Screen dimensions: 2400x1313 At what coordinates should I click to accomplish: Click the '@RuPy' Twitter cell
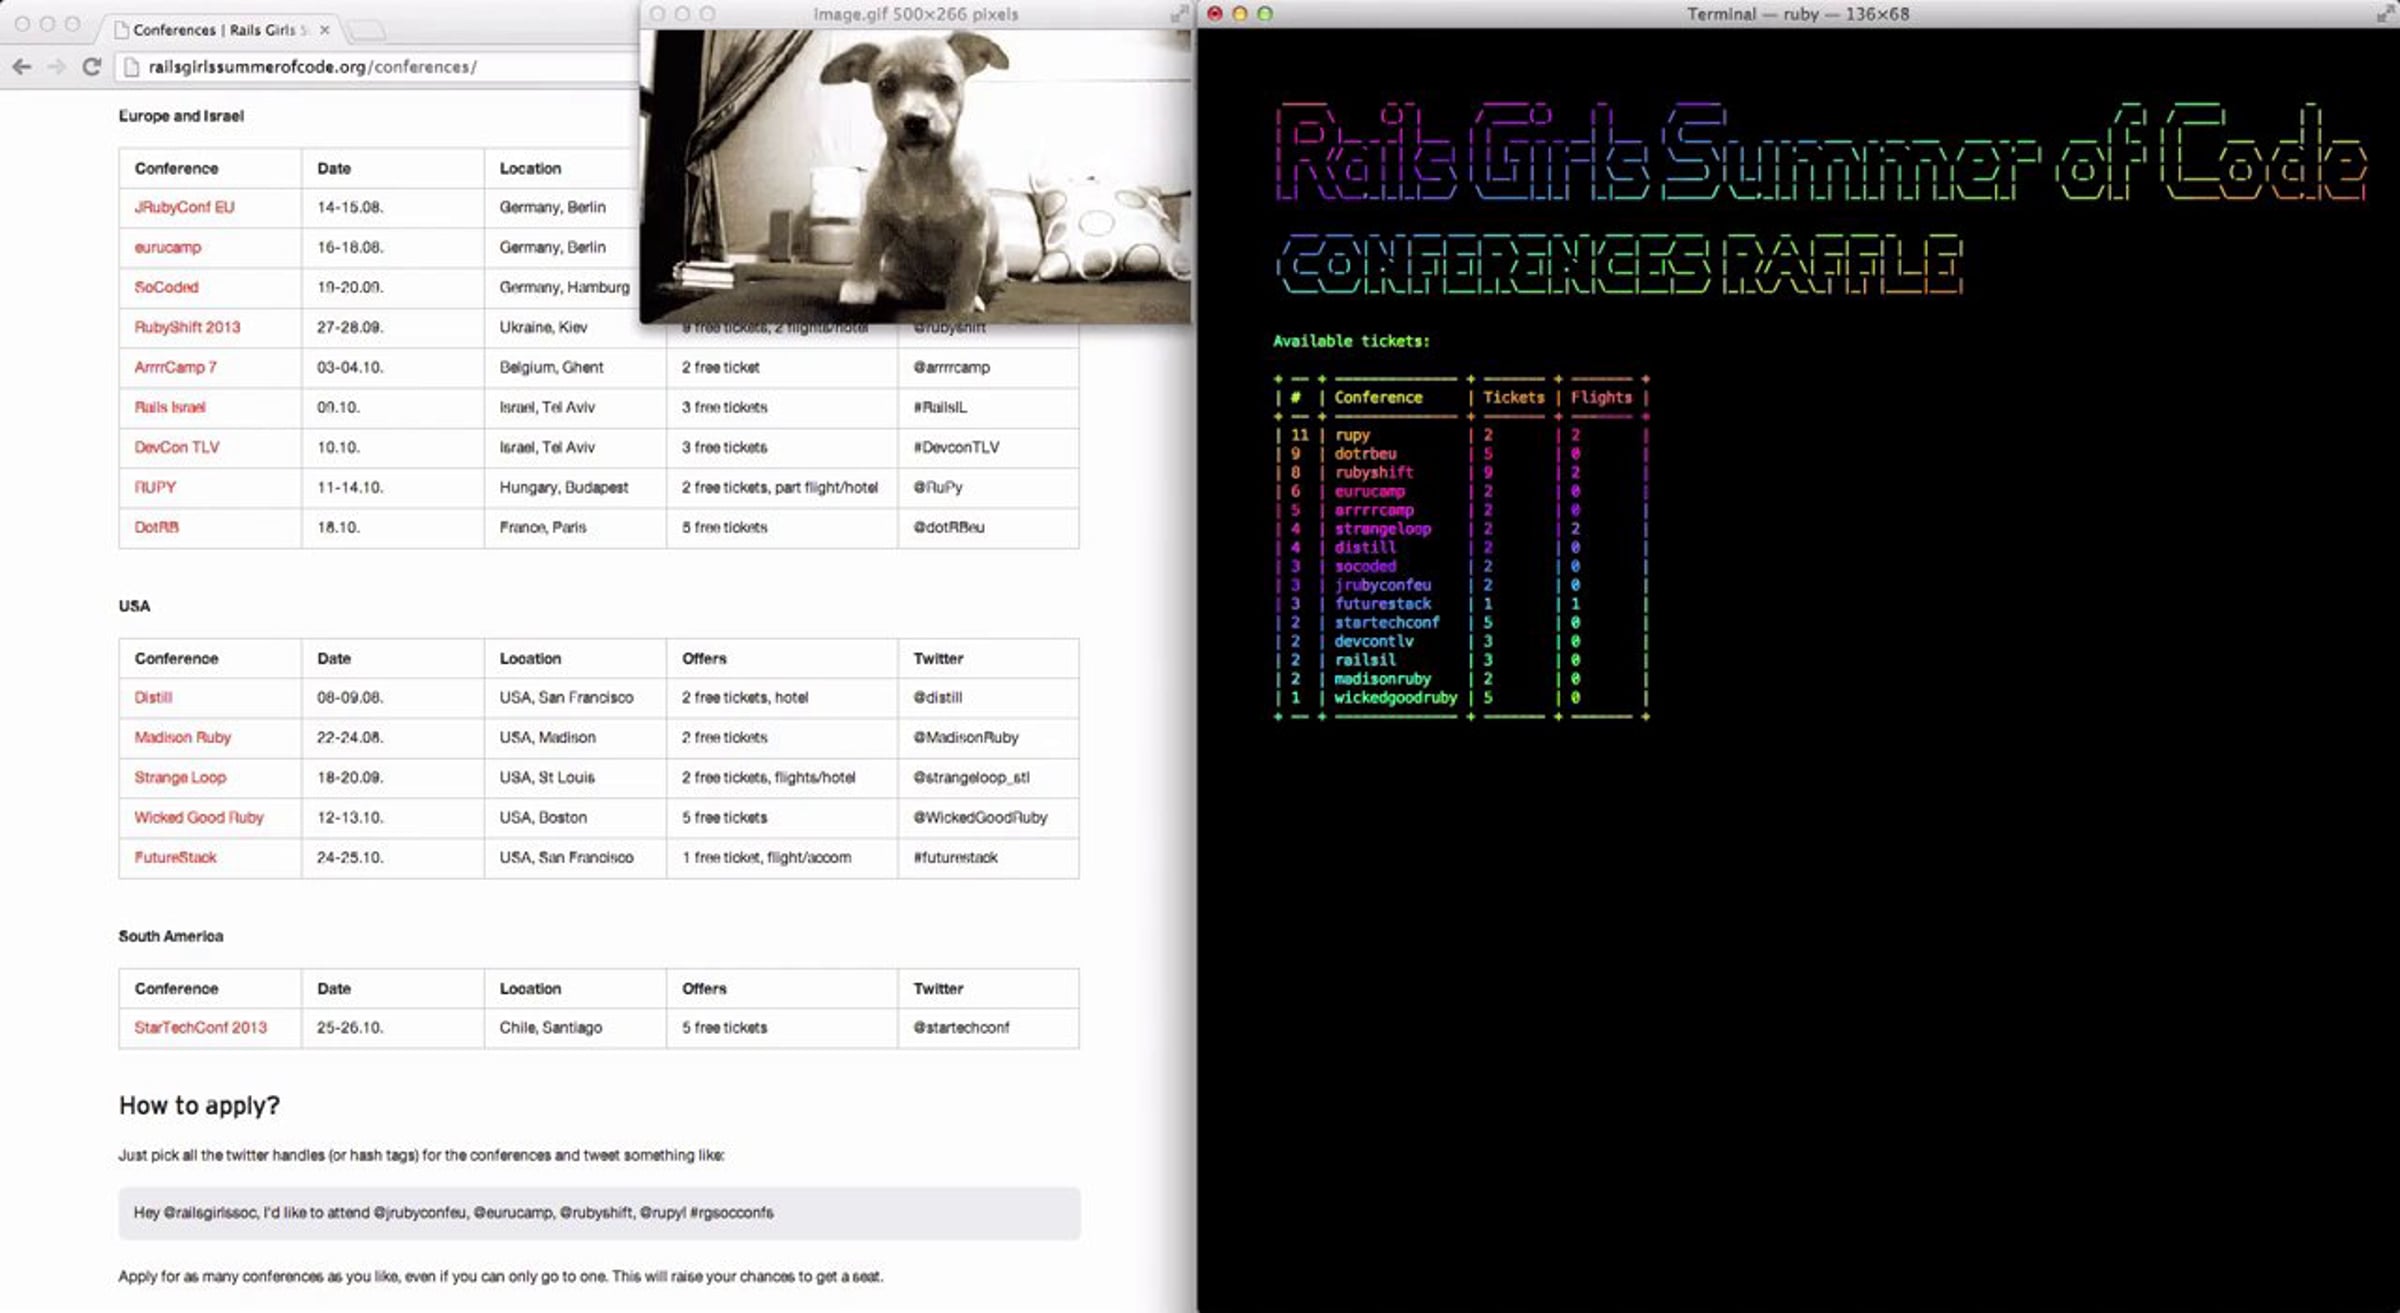(988, 487)
